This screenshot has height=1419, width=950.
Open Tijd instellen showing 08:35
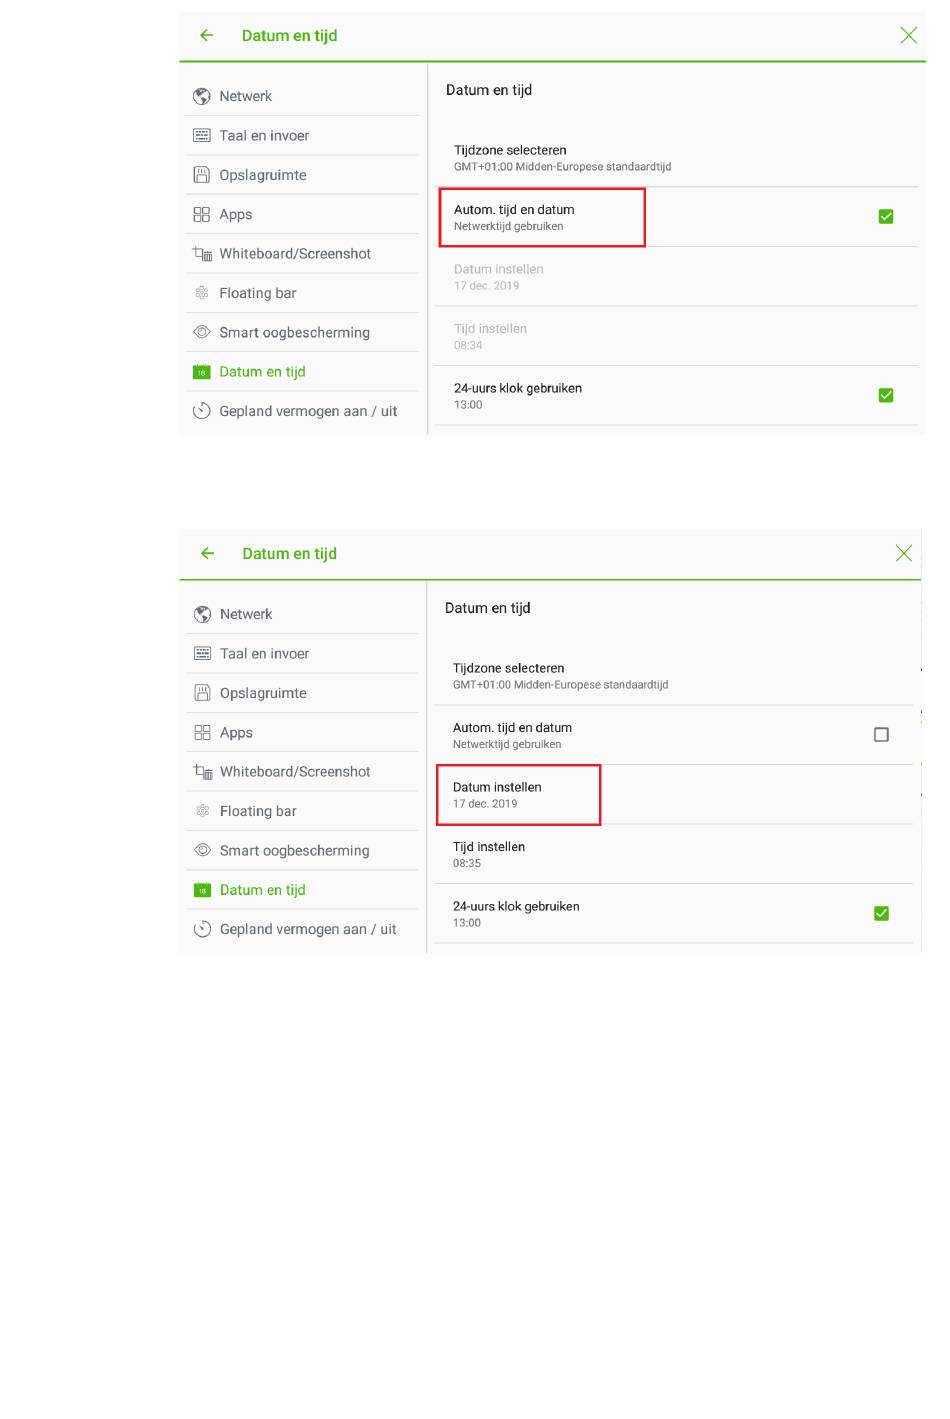pos(675,855)
